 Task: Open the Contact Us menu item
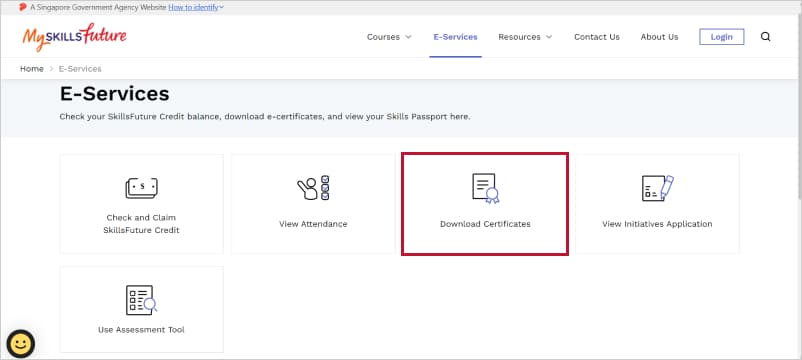click(x=596, y=37)
